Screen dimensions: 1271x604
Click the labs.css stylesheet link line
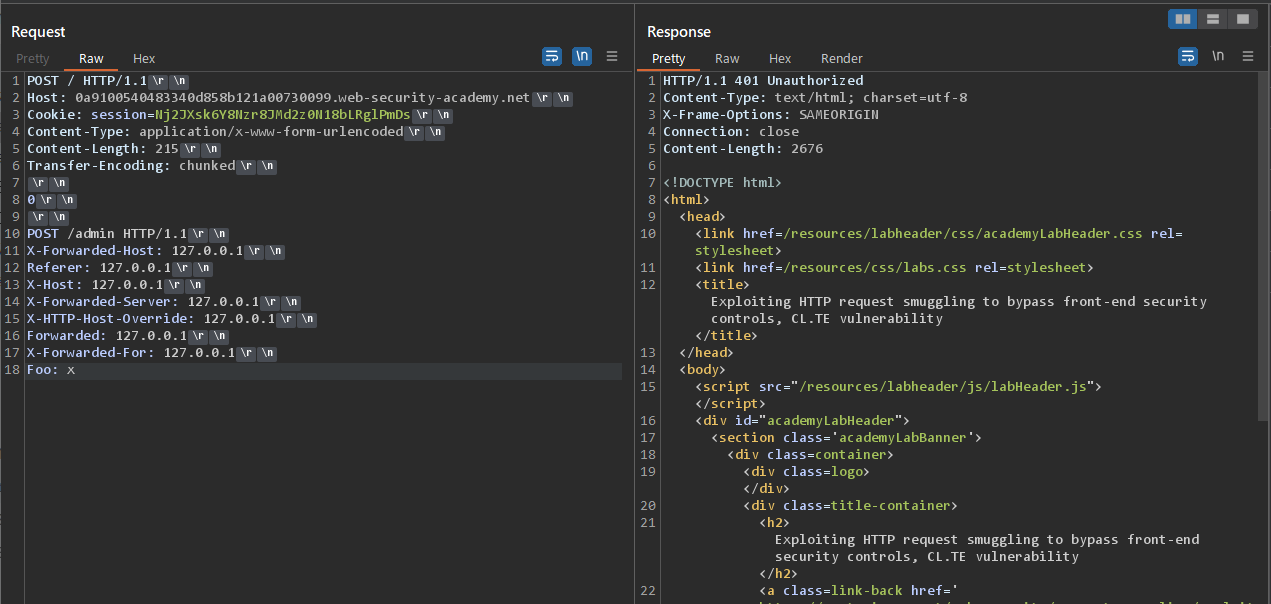point(894,268)
